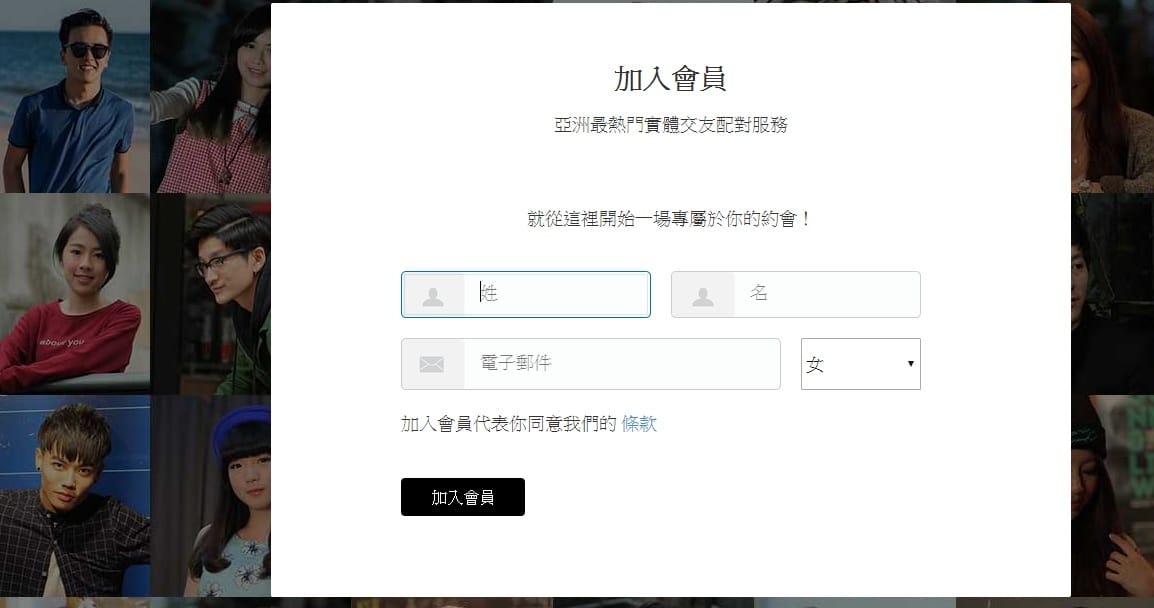
Task: Click the person icon in the 名 field
Action: 703,295
